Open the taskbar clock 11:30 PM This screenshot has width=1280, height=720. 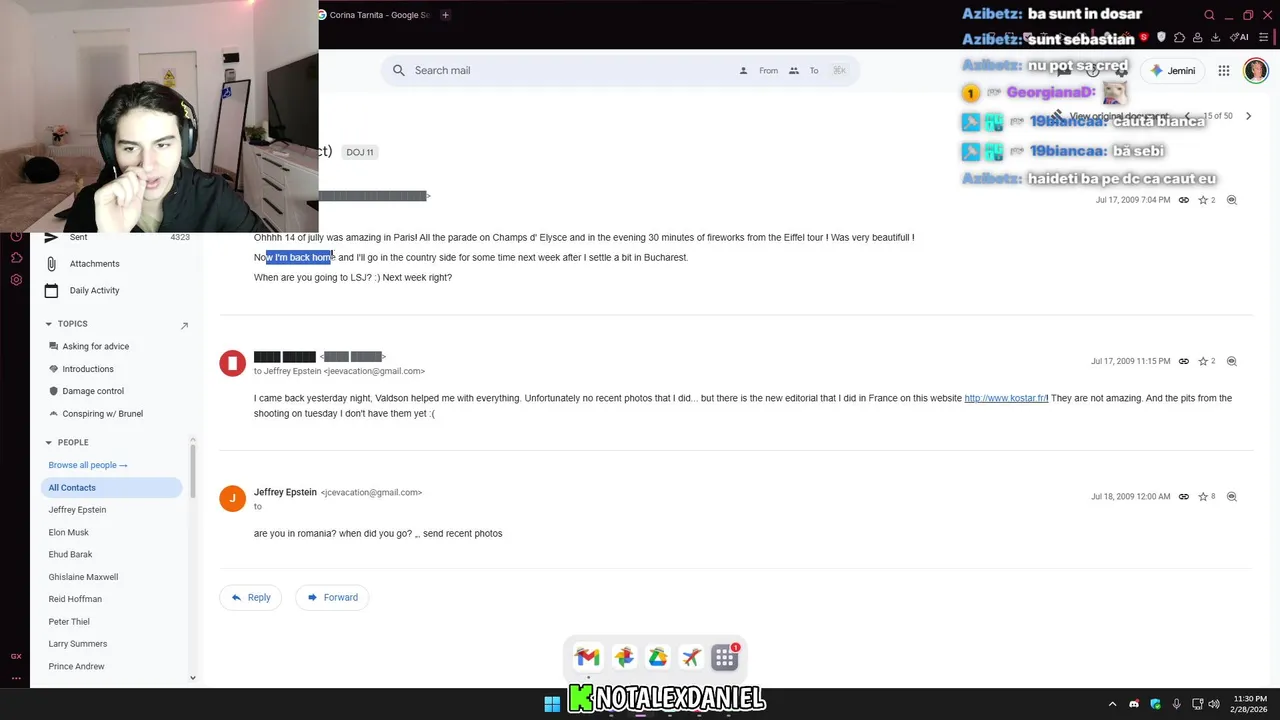point(1250,704)
